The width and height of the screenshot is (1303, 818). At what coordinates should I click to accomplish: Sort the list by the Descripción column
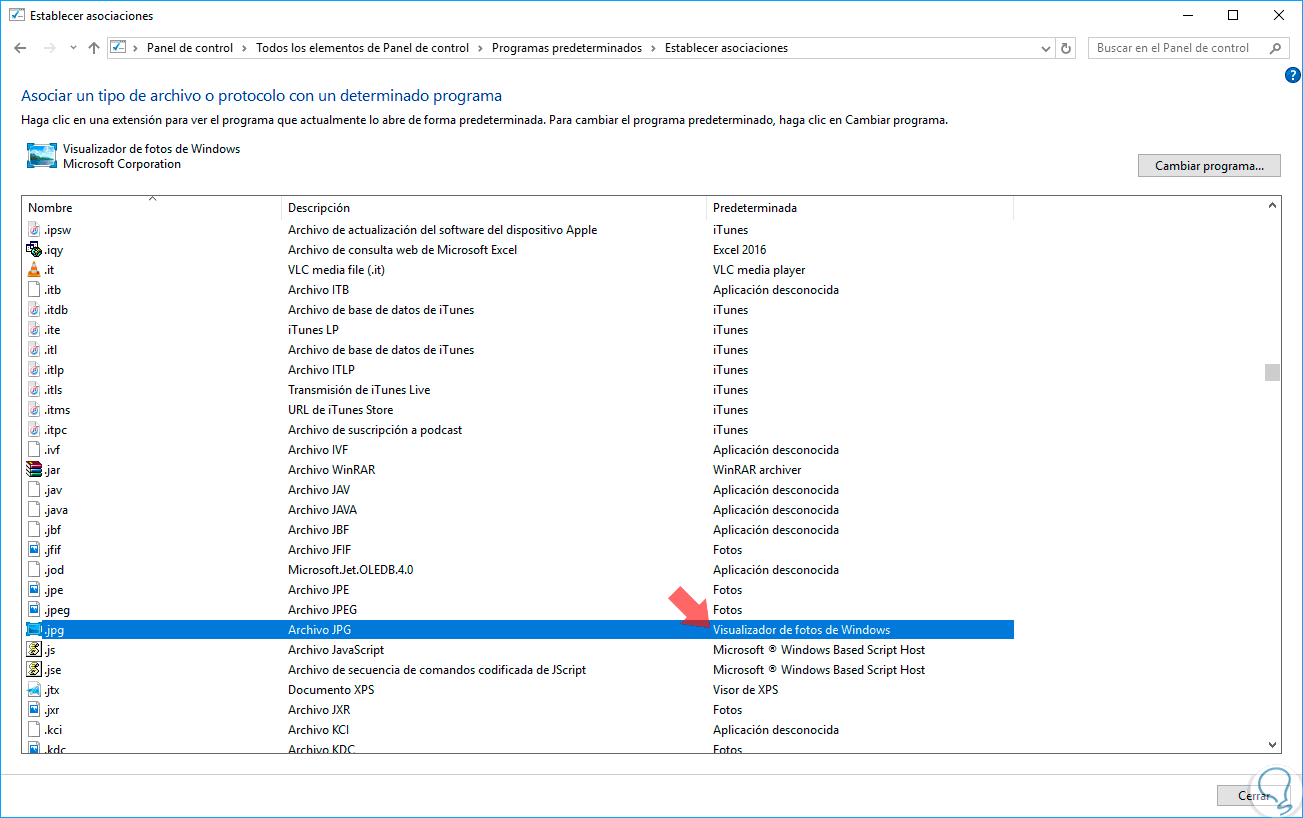pyautogui.click(x=494, y=208)
